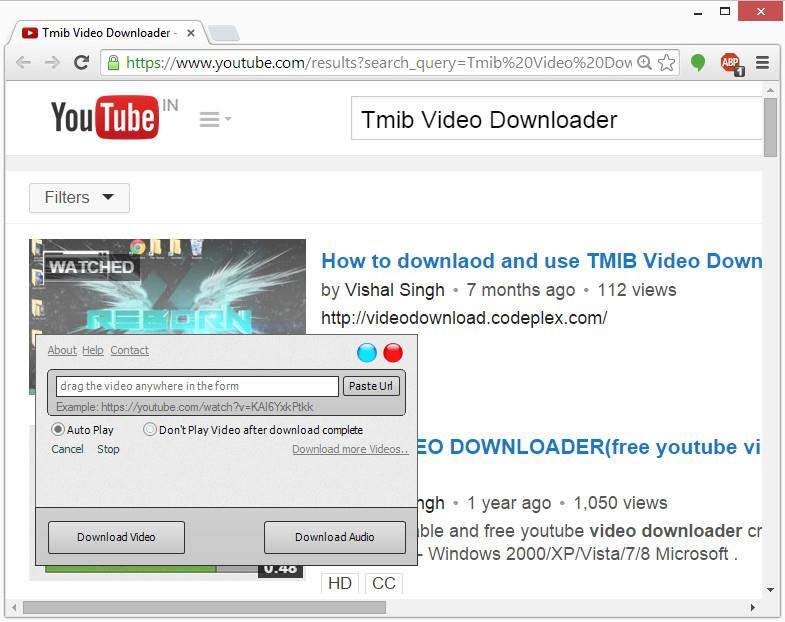
Task: Open the Download more Videos link
Action: [350, 449]
